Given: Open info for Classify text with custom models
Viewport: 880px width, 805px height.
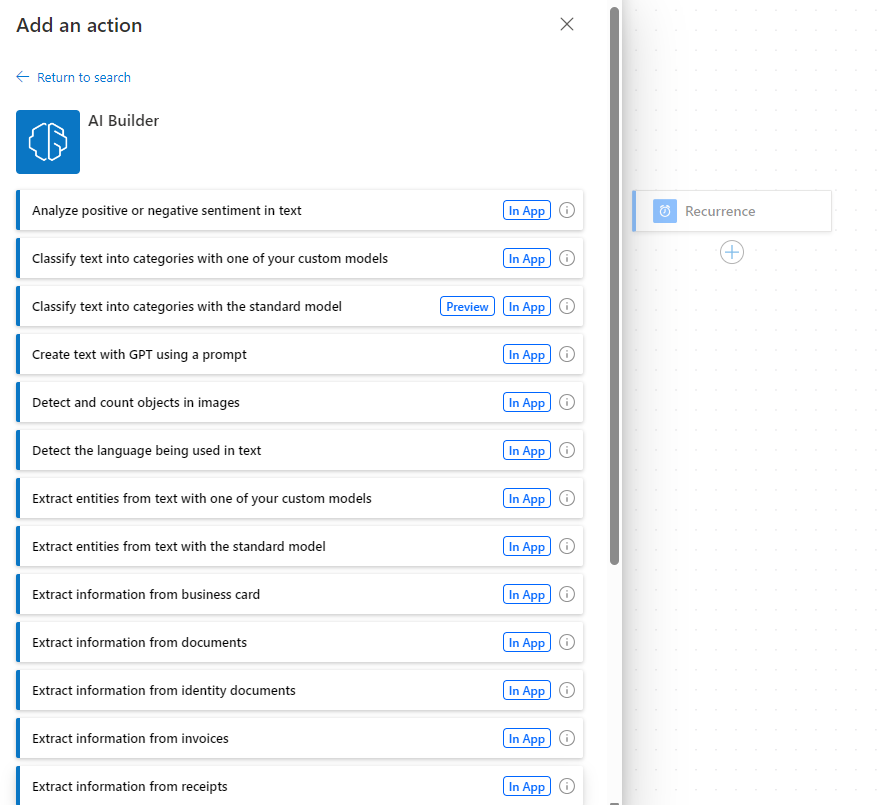Looking at the screenshot, I should pos(567,258).
